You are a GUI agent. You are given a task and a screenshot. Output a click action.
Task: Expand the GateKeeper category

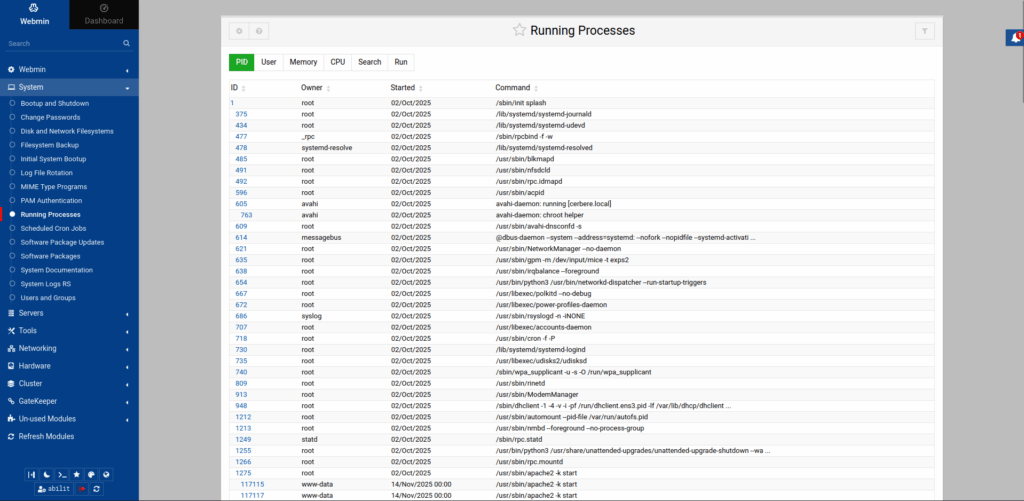[x=69, y=401]
